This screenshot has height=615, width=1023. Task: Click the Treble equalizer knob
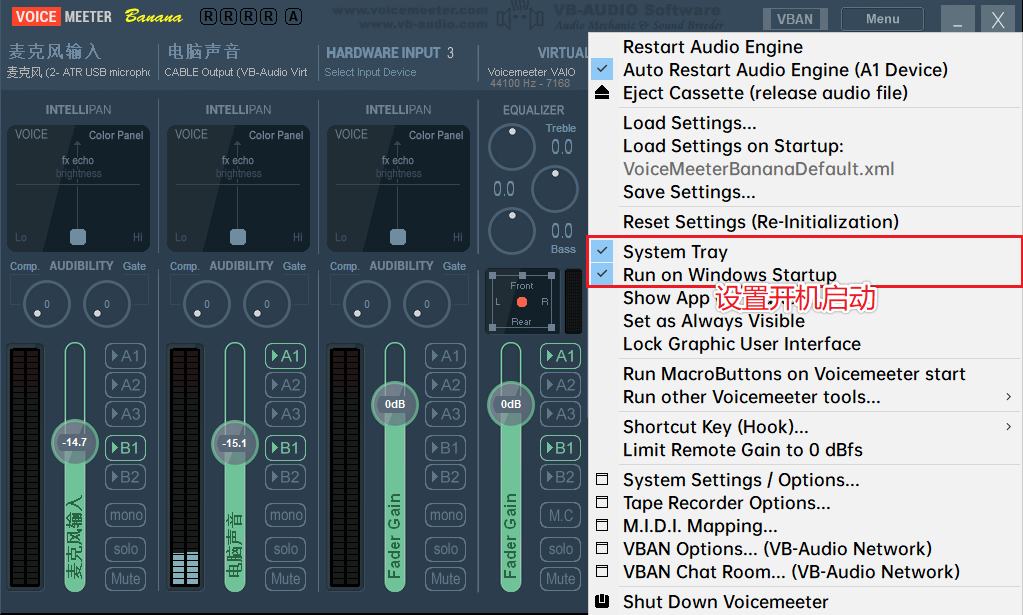512,146
